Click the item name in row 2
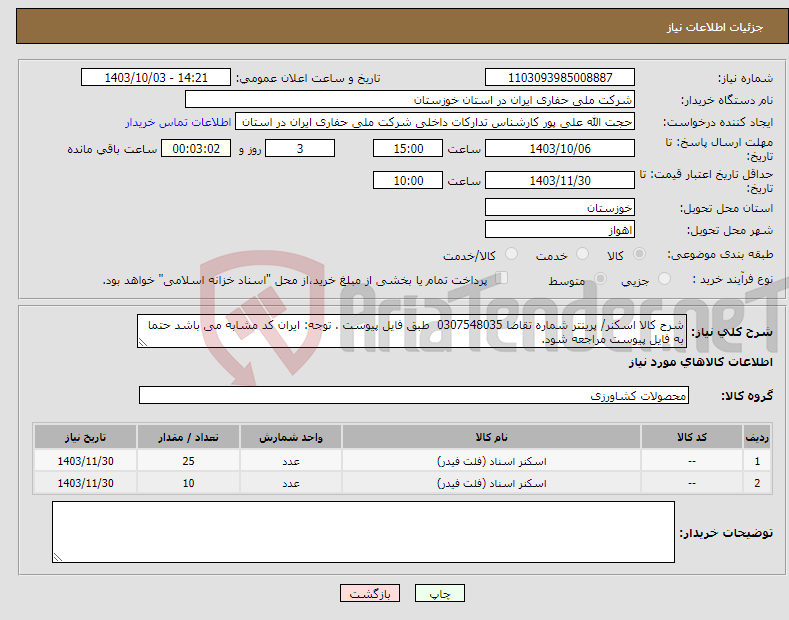The height and width of the screenshot is (620, 789). point(491,483)
